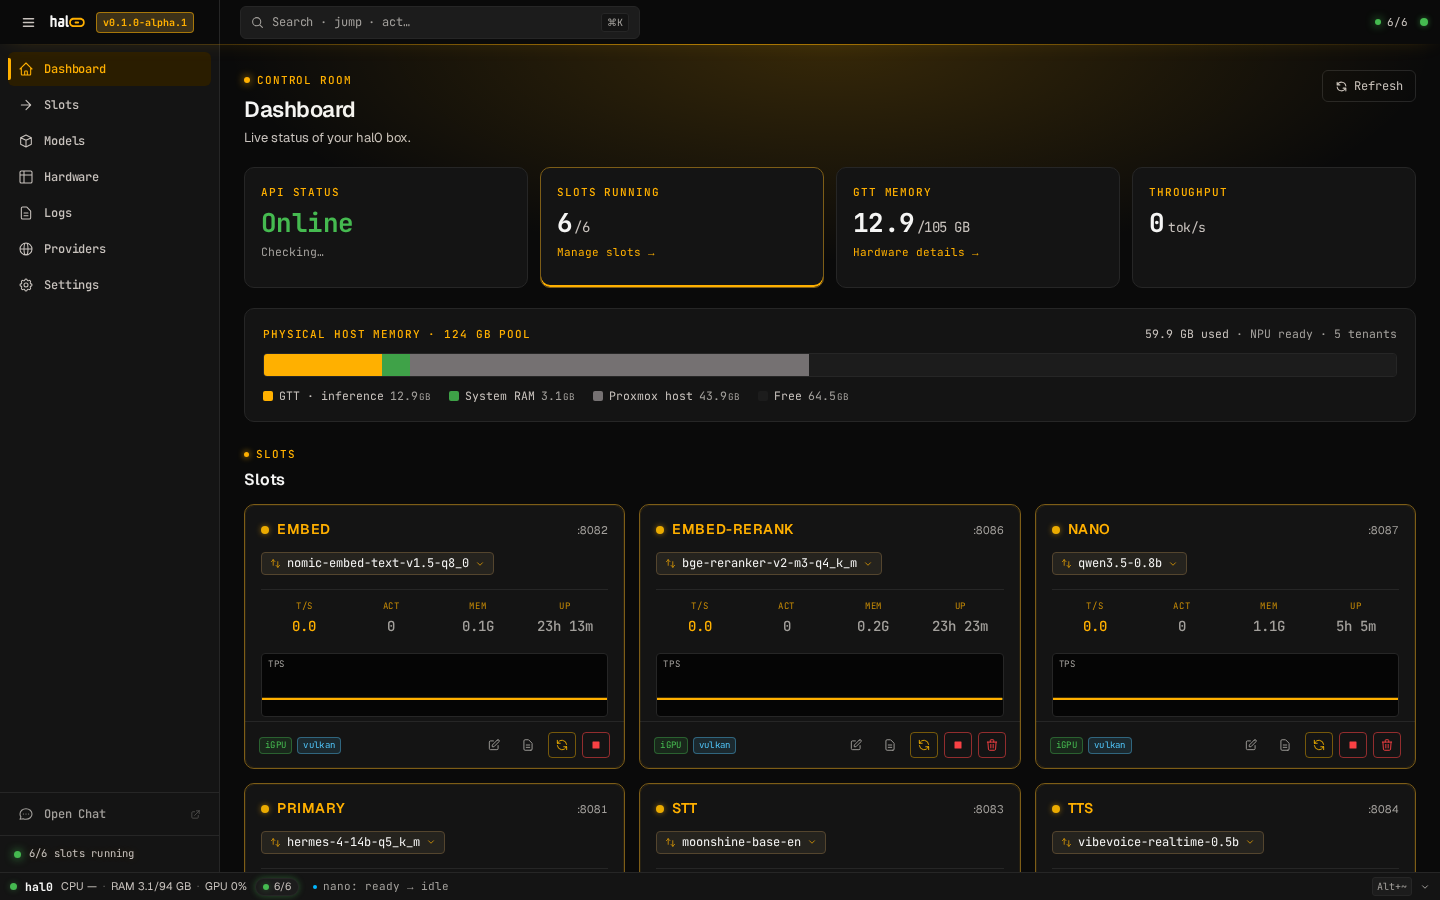This screenshot has width=1440, height=900.
Task: Edit the EMBED-RERANK slot
Action: 856,745
